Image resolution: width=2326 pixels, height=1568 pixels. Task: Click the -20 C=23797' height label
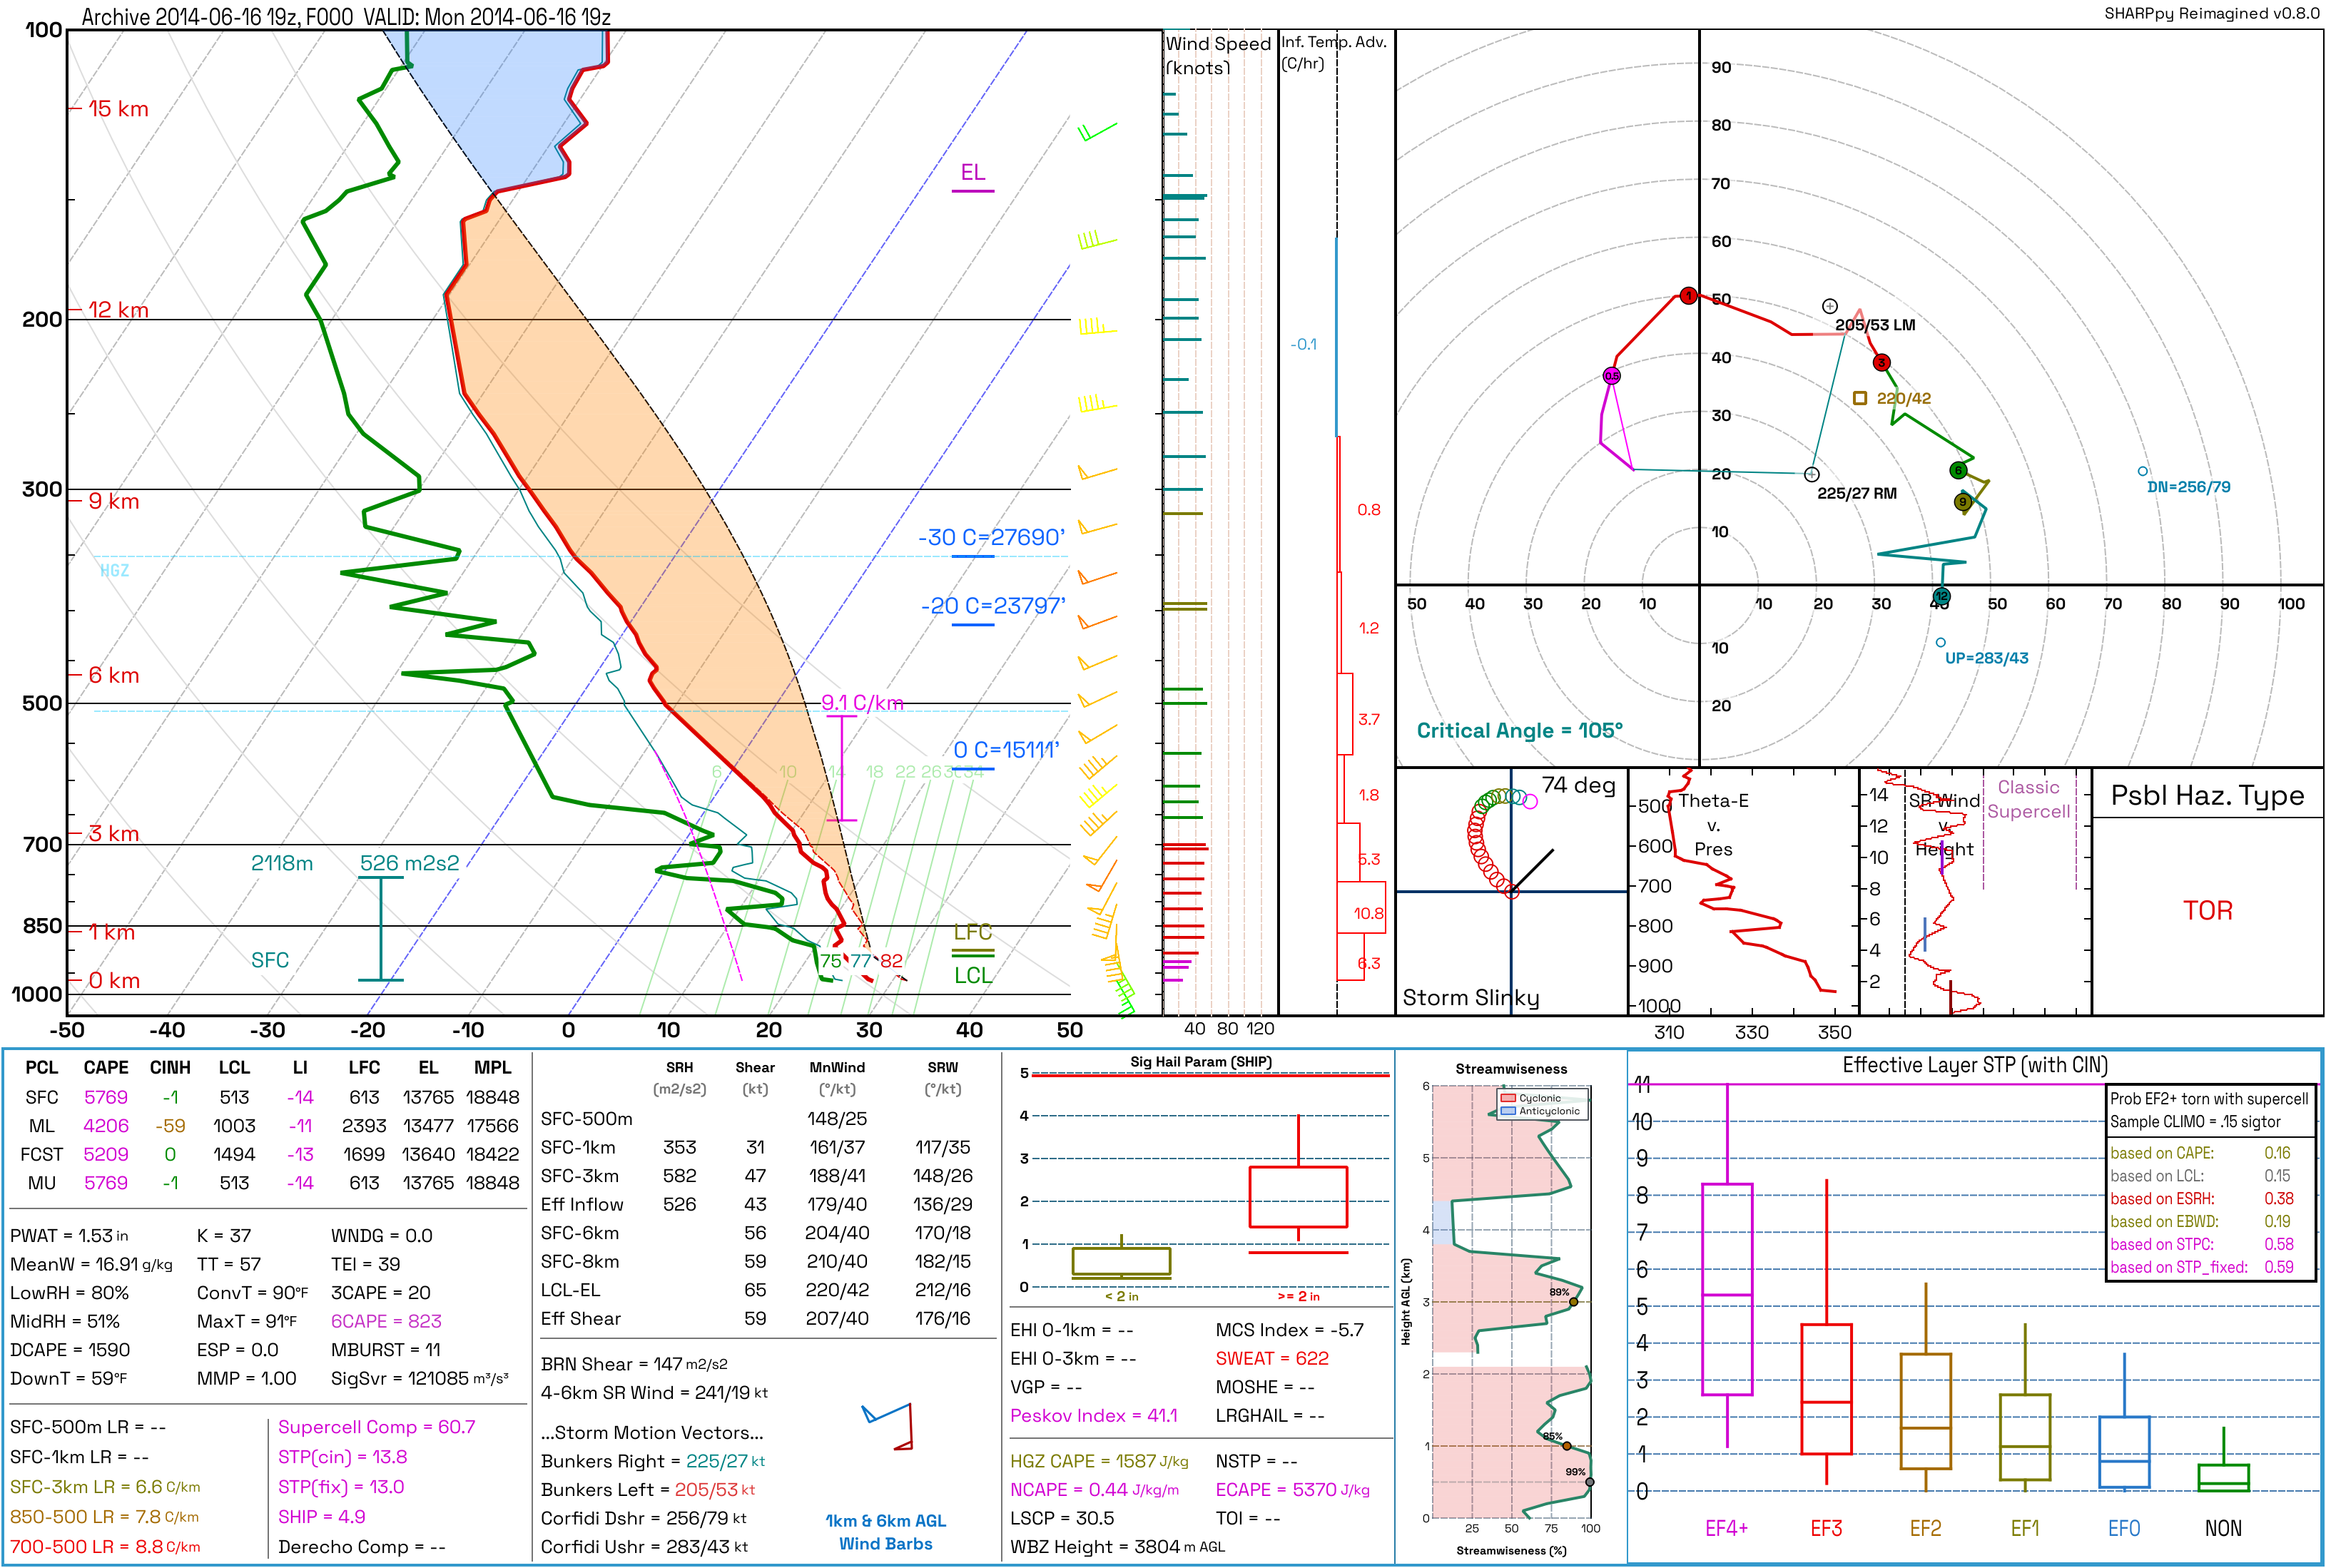(x=993, y=606)
